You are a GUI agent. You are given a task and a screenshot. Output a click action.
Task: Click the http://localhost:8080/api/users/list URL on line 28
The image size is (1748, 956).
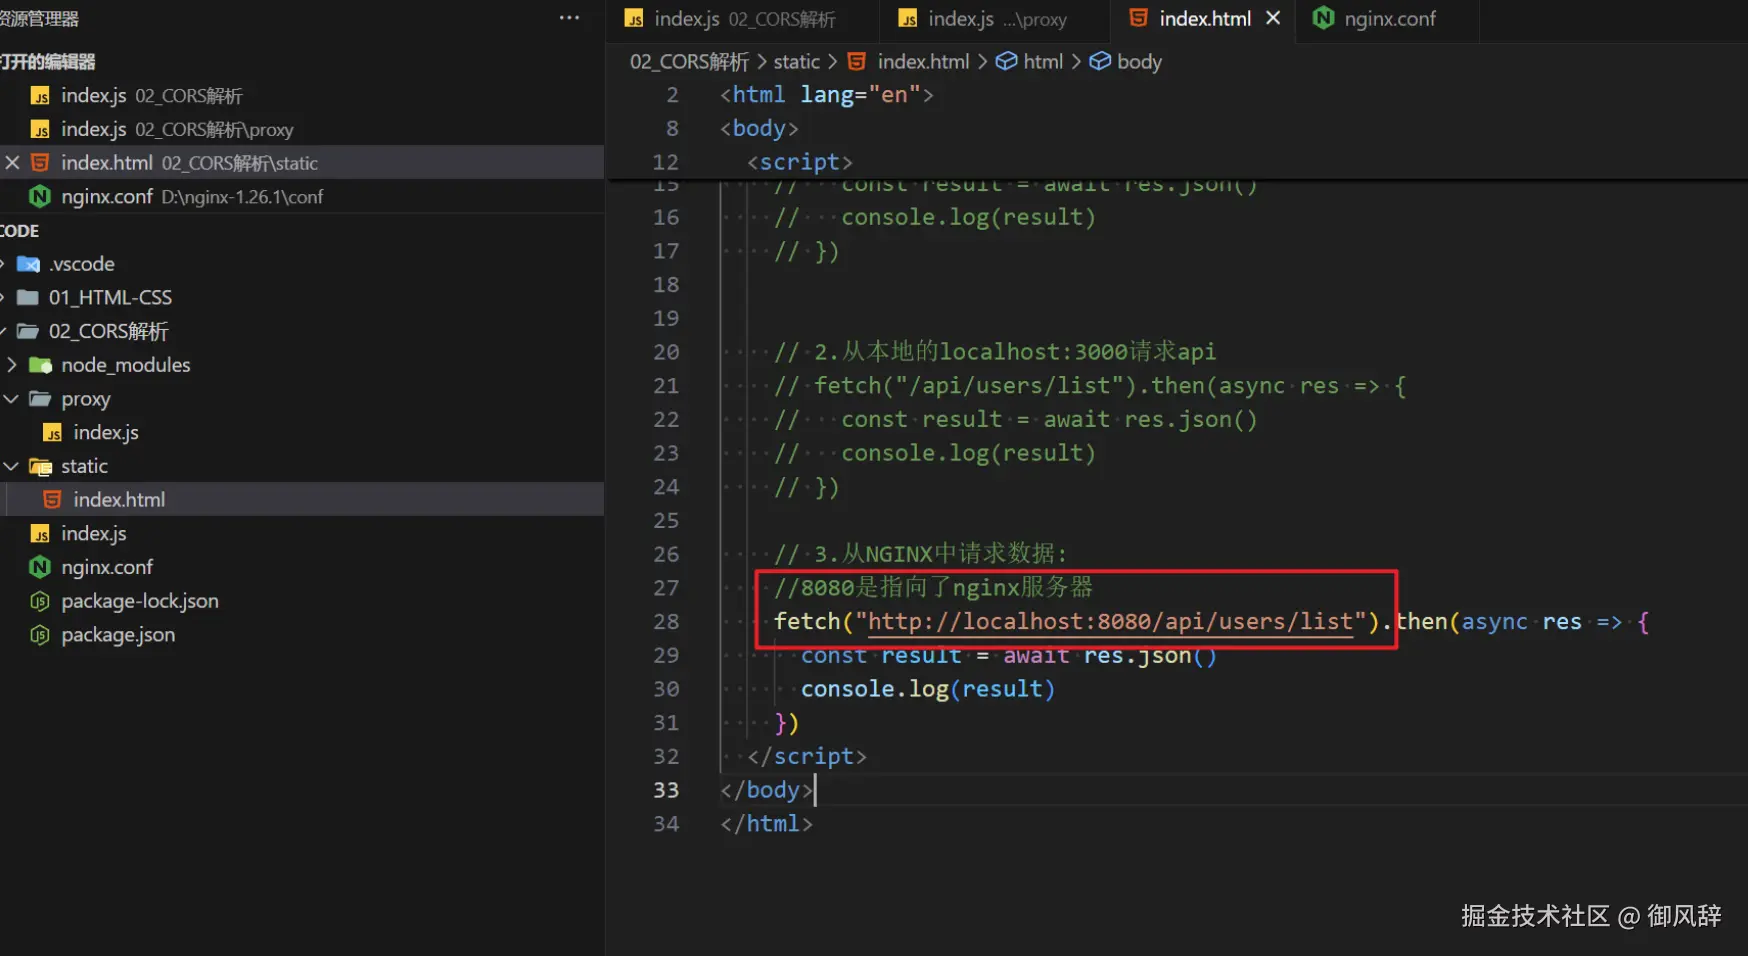1110,622
